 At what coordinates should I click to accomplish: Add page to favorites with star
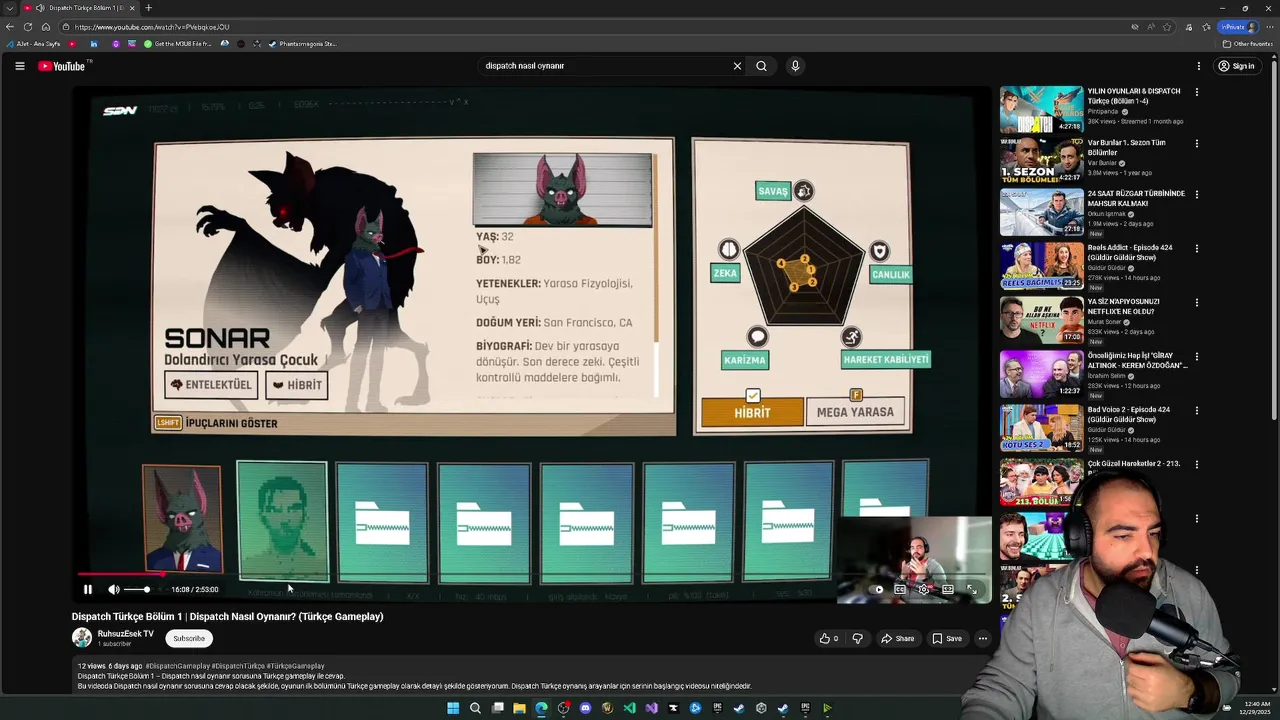coord(1167,27)
